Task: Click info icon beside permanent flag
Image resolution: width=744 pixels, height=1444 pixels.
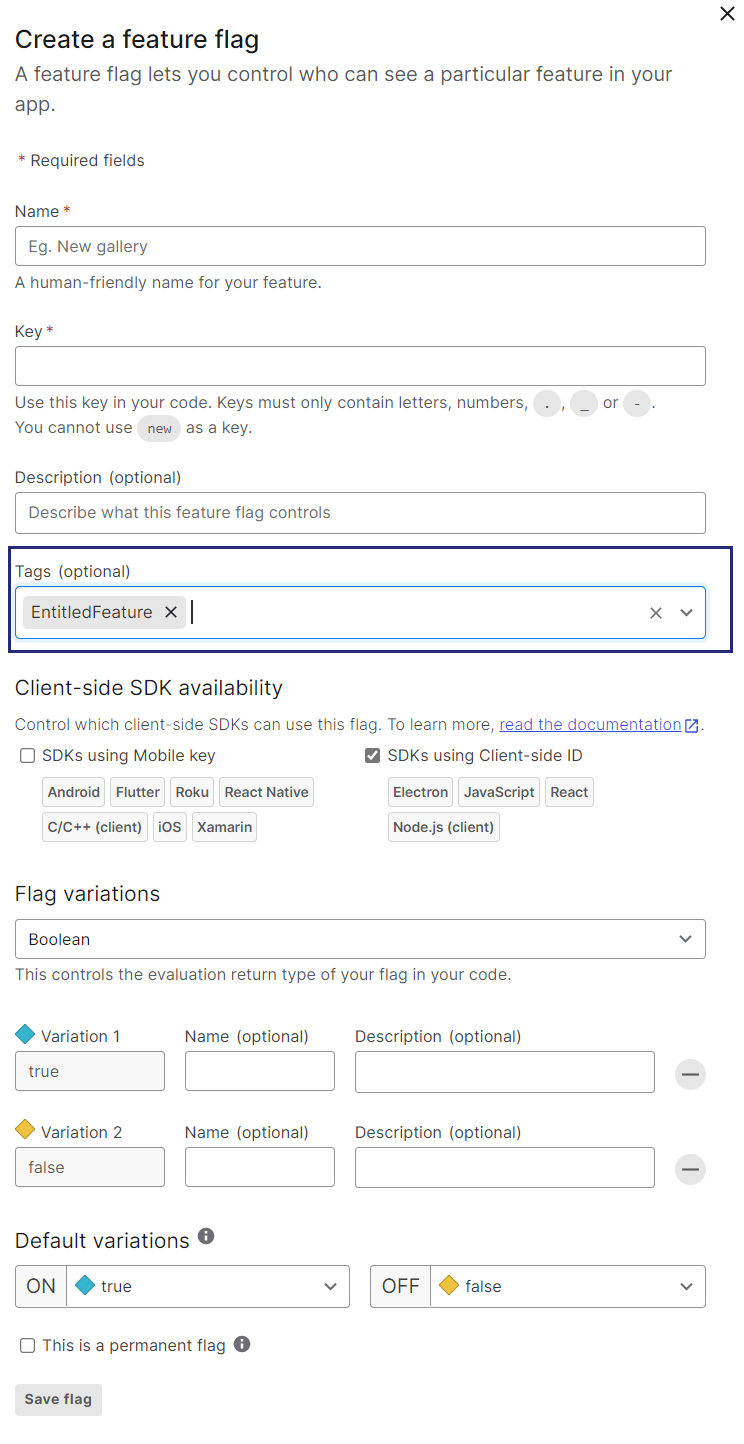Action: click(242, 1344)
